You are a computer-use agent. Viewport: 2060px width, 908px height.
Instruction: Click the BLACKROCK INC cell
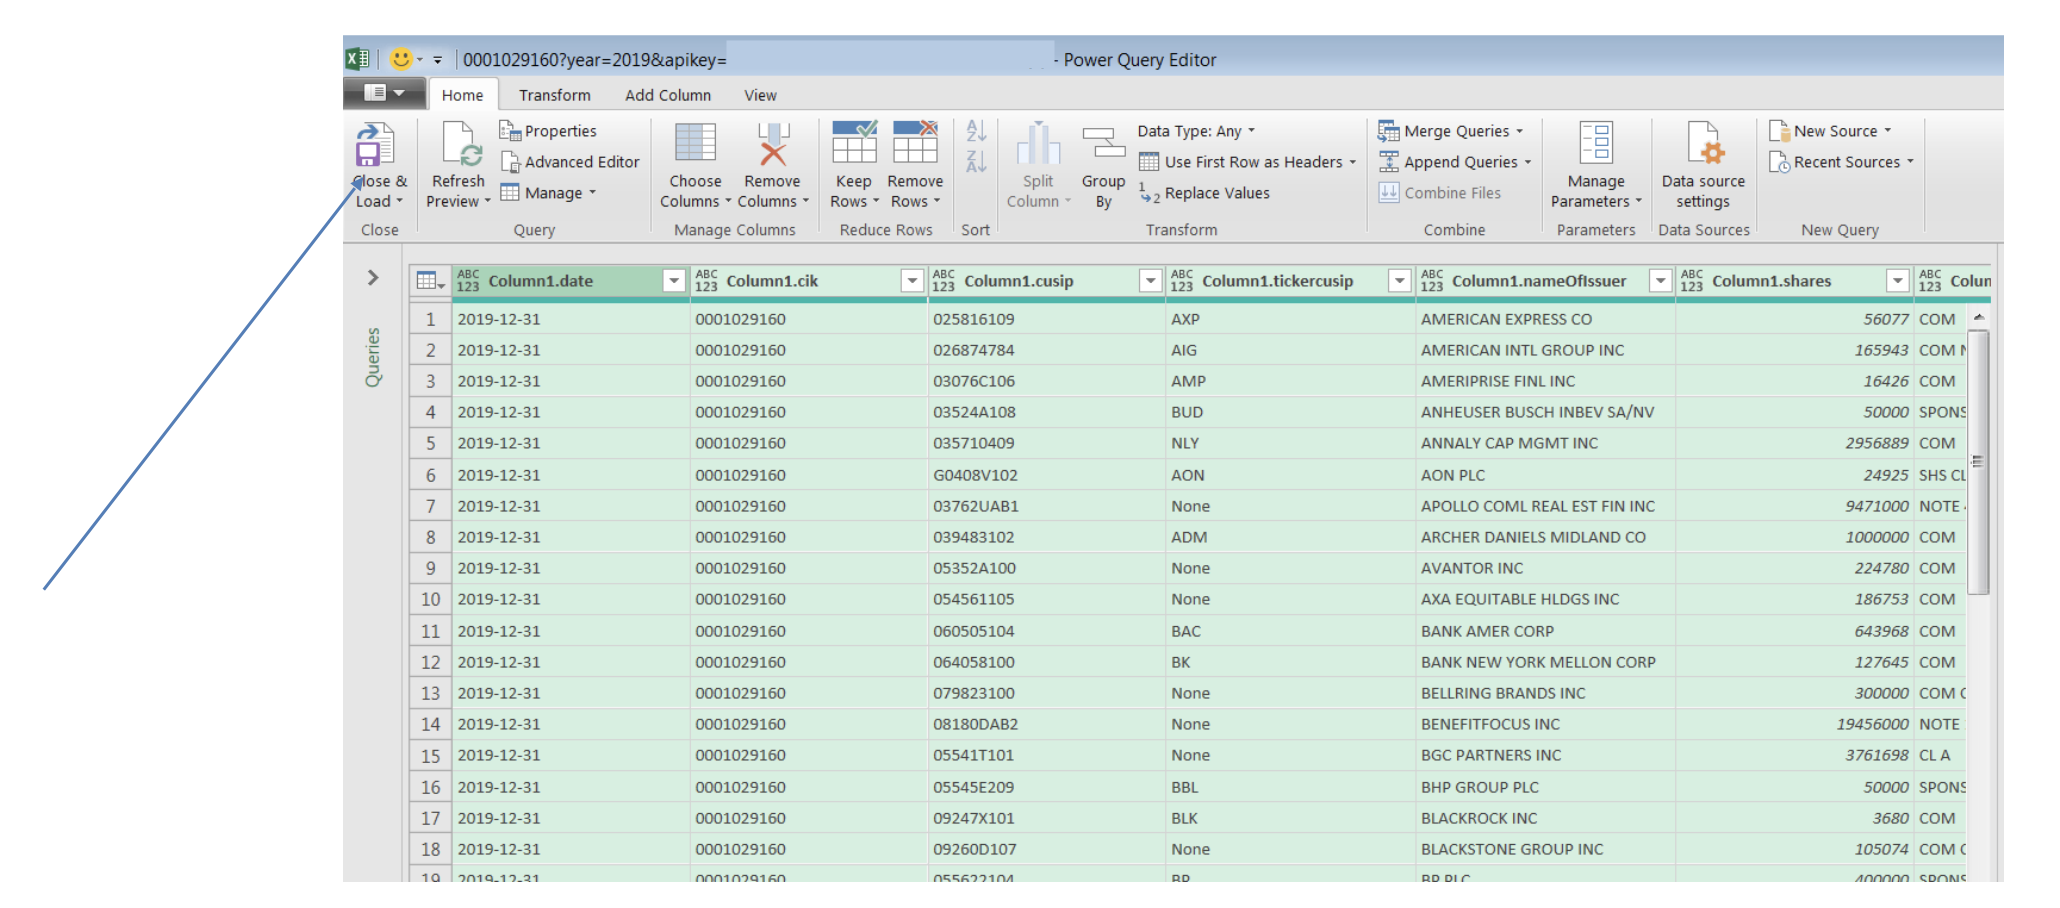pyautogui.click(x=1546, y=818)
